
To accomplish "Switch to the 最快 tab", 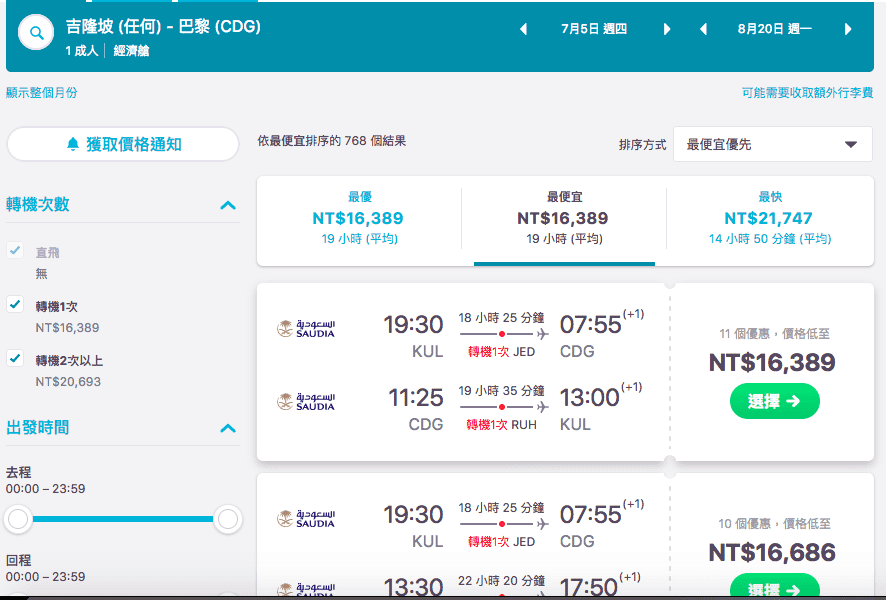I will (770, 219).
